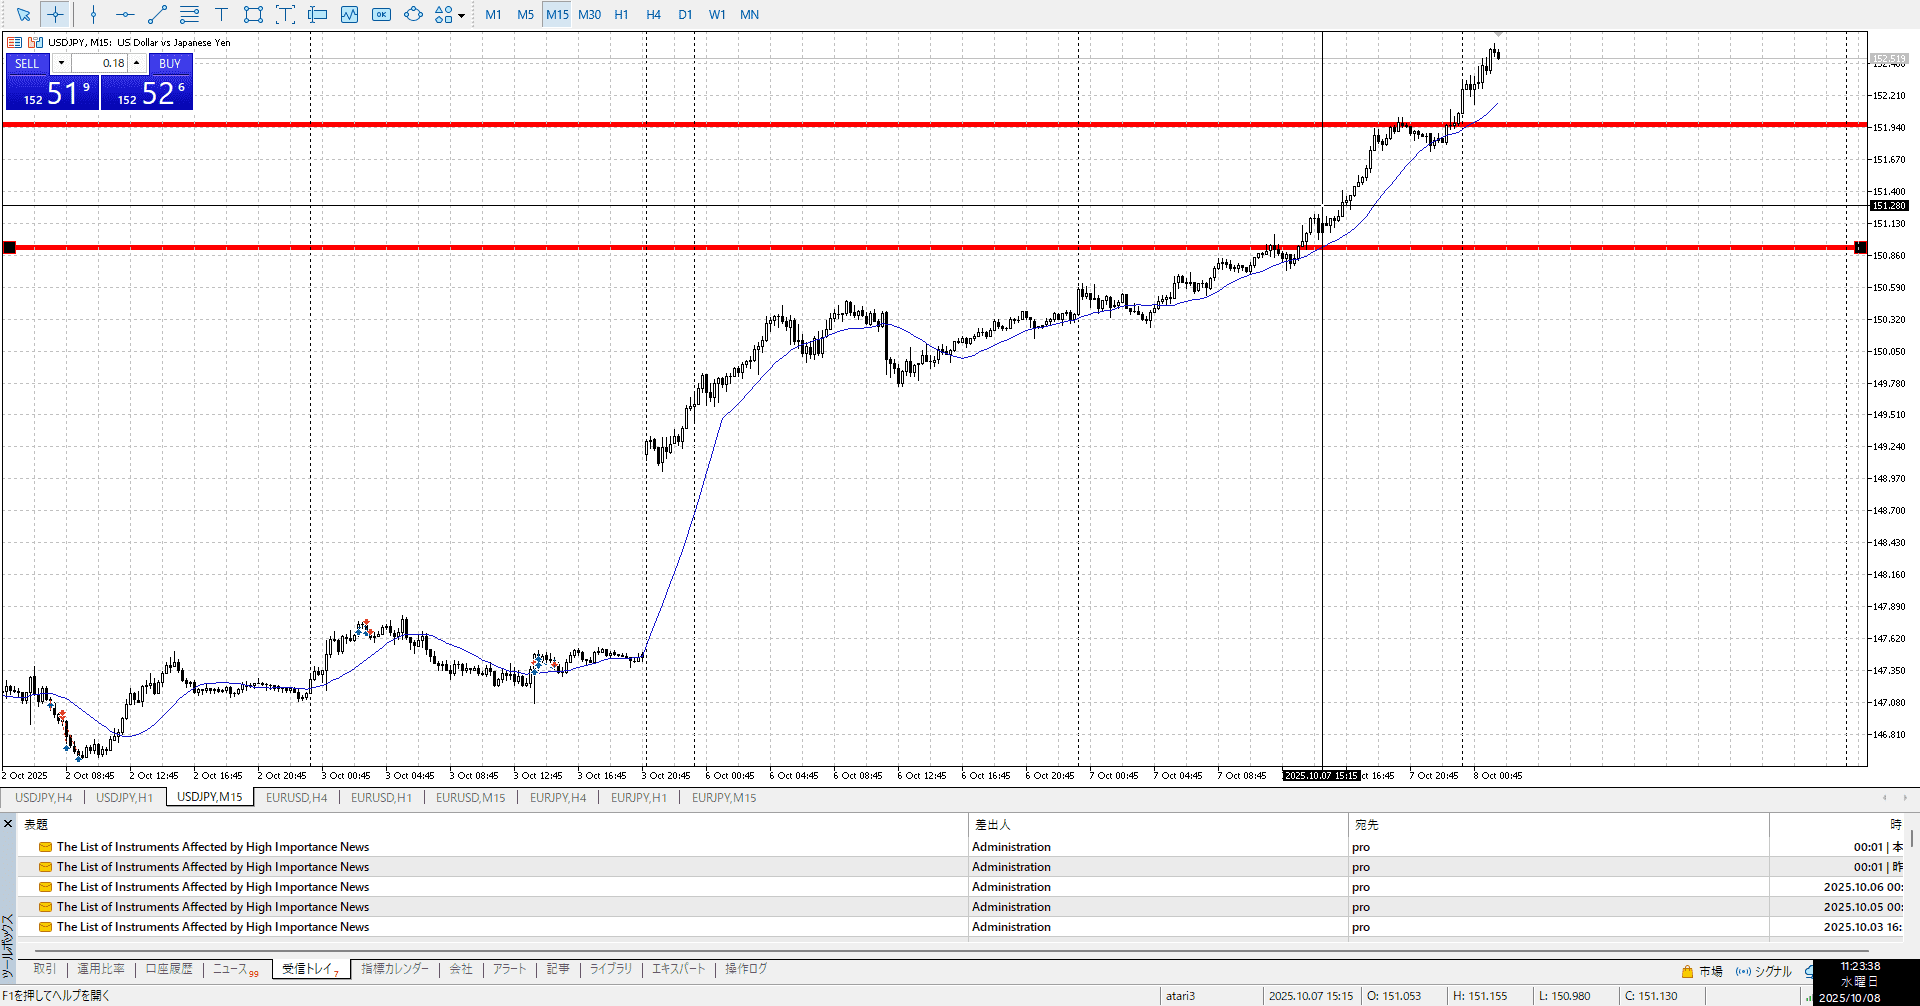Open the shapes objects dropdown arrow
This screenshot has width=1920, height=1006.
[x=461, y=16]
